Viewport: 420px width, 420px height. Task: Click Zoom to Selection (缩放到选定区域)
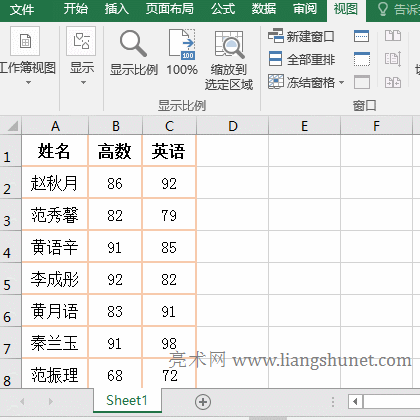point(229,60)
